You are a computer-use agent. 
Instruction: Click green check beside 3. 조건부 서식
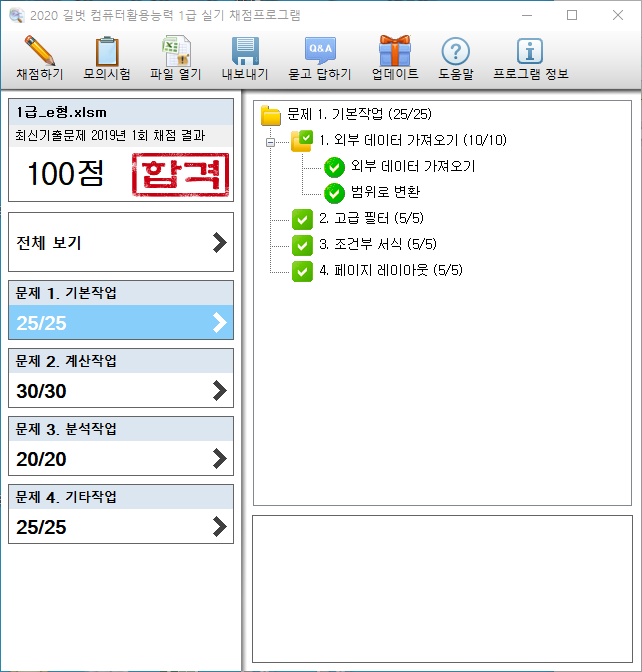coord(302,245)
